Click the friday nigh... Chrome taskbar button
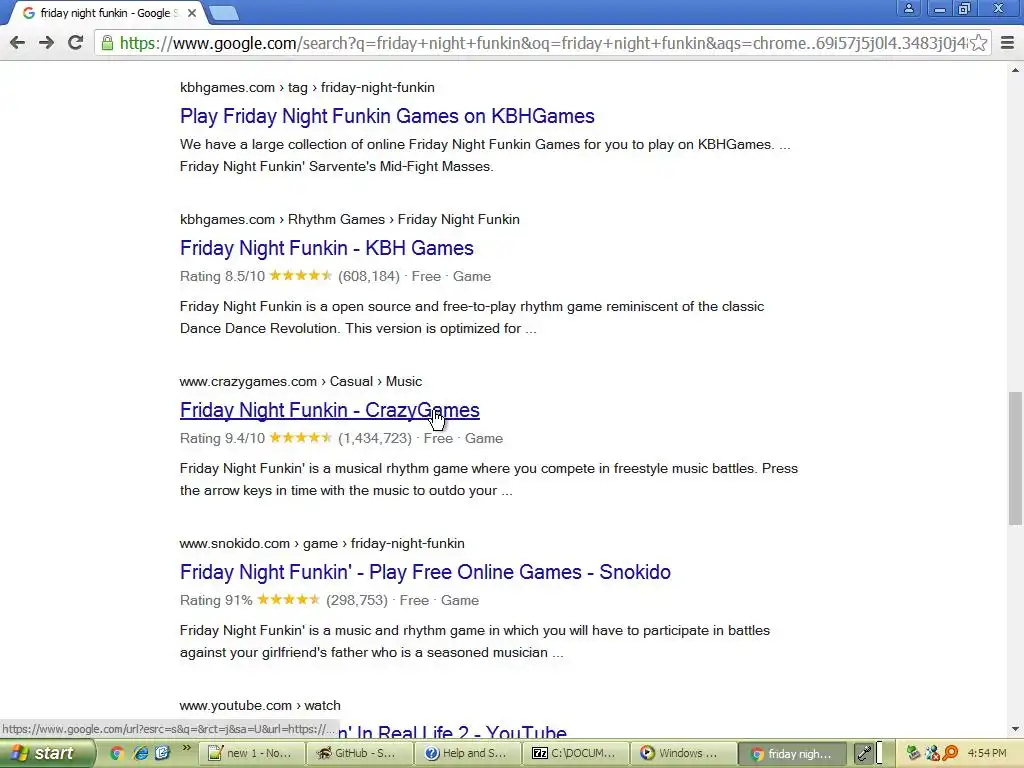1024x768 pixels. coord(793,753)
